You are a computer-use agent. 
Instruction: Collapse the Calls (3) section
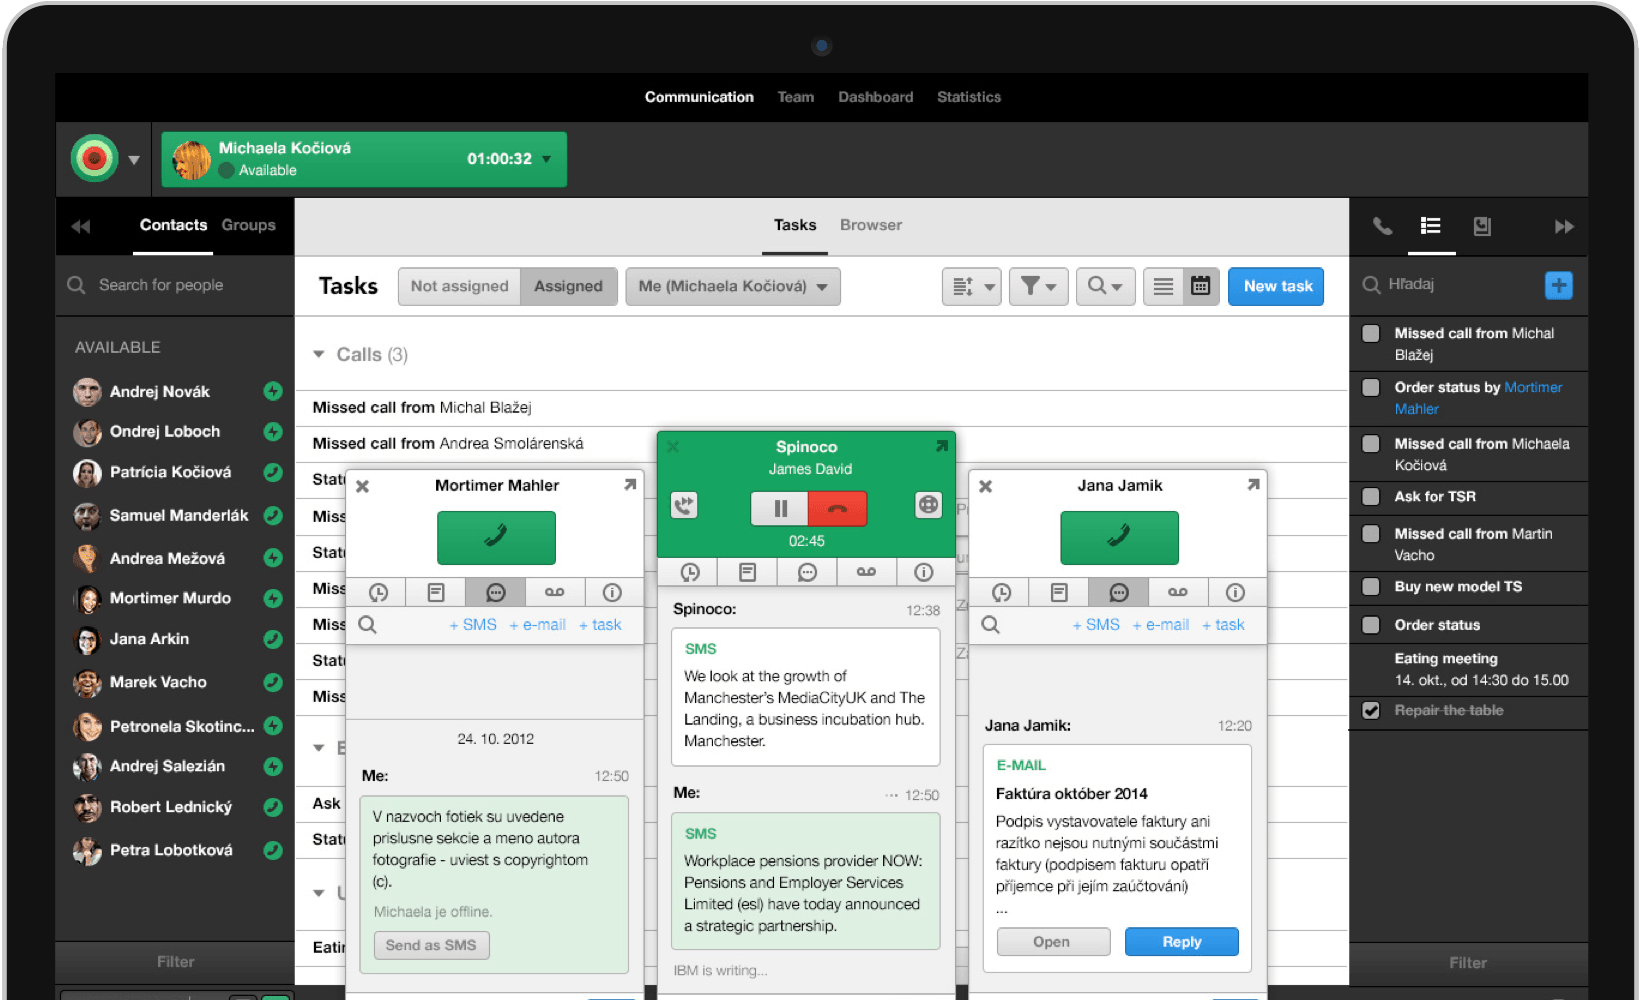[319, 354]
